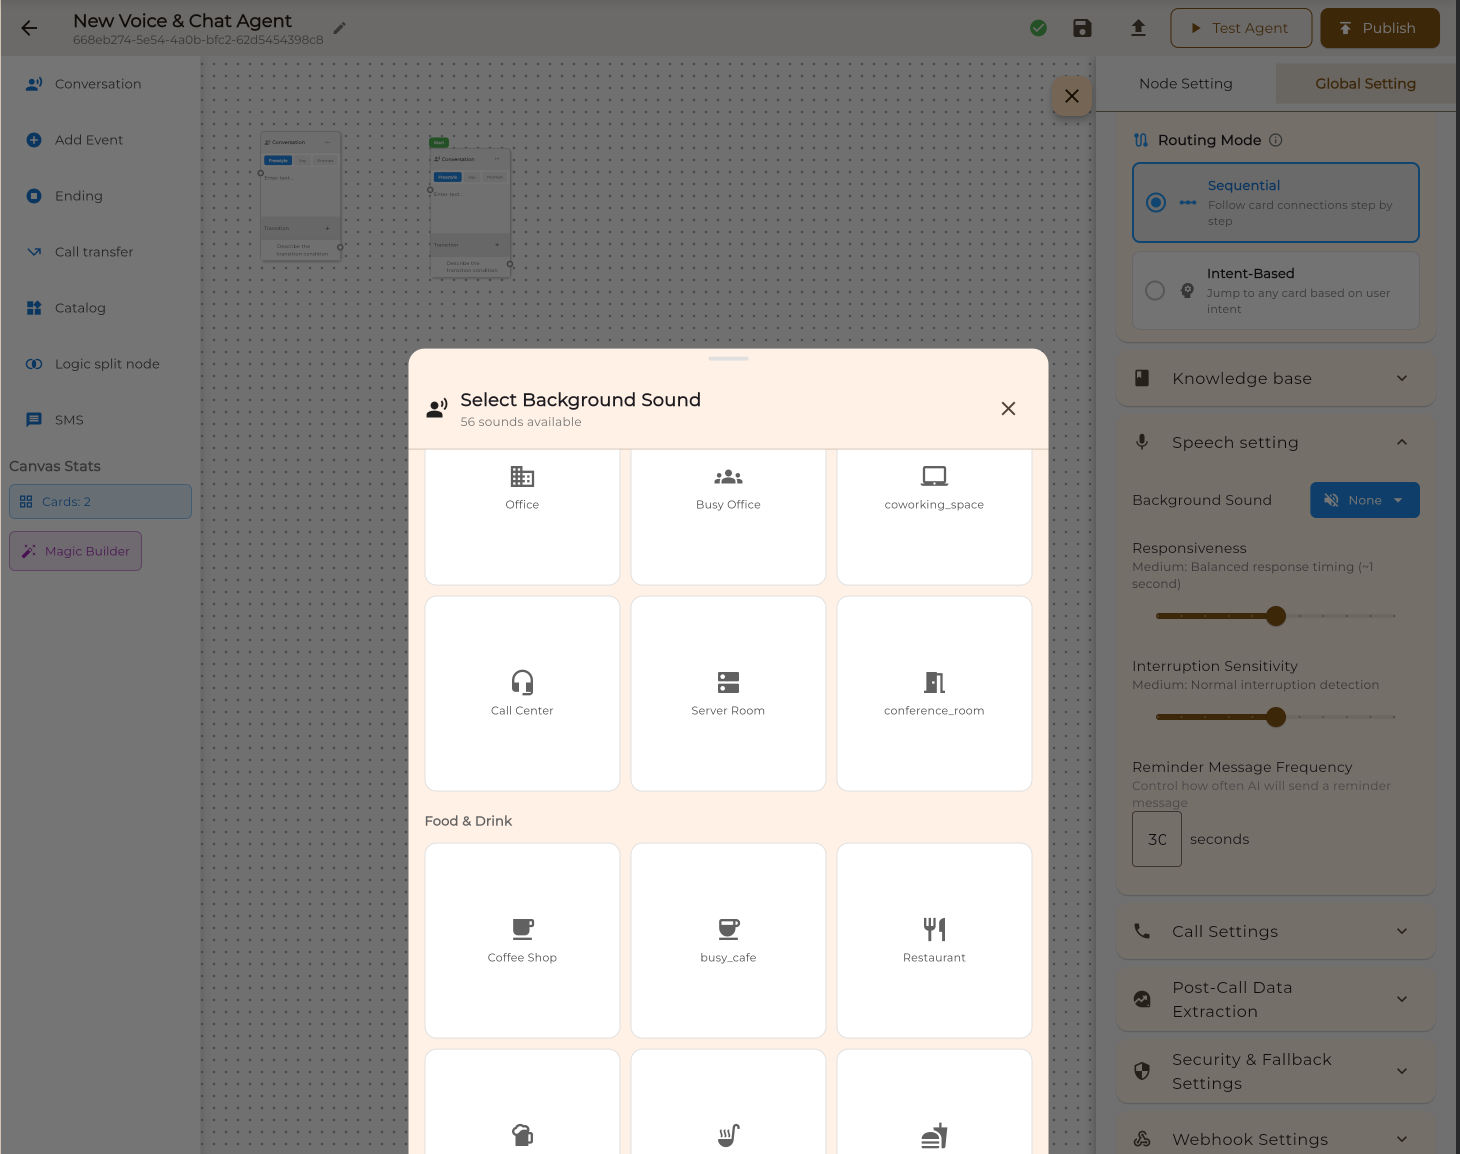1460x1154 pixels.
Task: Click the "56 sounds available" text
Action: tap(521, 422)
